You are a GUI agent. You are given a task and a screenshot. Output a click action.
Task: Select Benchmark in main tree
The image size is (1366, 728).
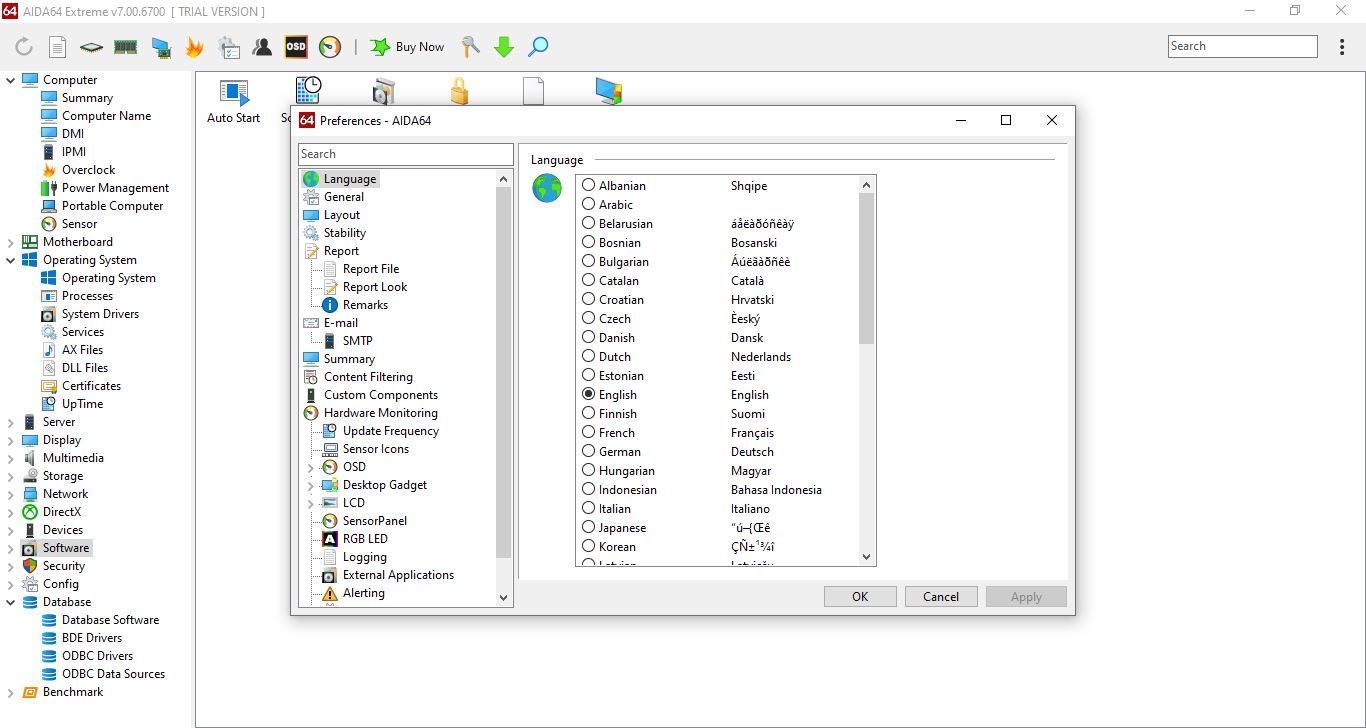point(73,692)
